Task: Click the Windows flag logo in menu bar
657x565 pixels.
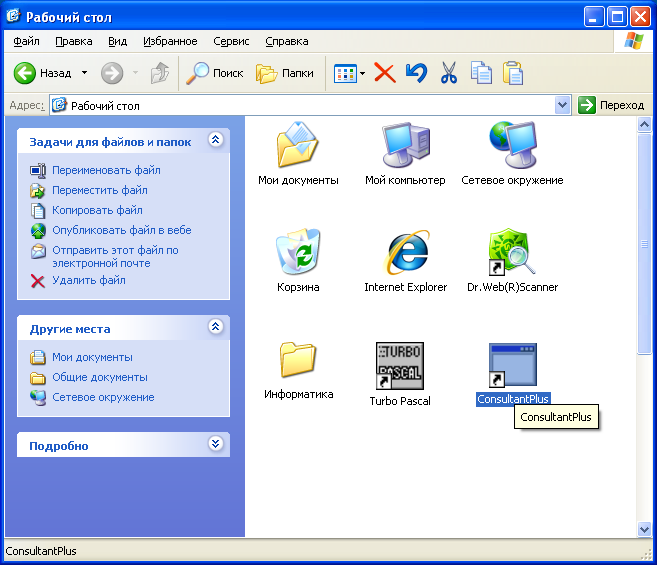Action: tap(634, 41)
